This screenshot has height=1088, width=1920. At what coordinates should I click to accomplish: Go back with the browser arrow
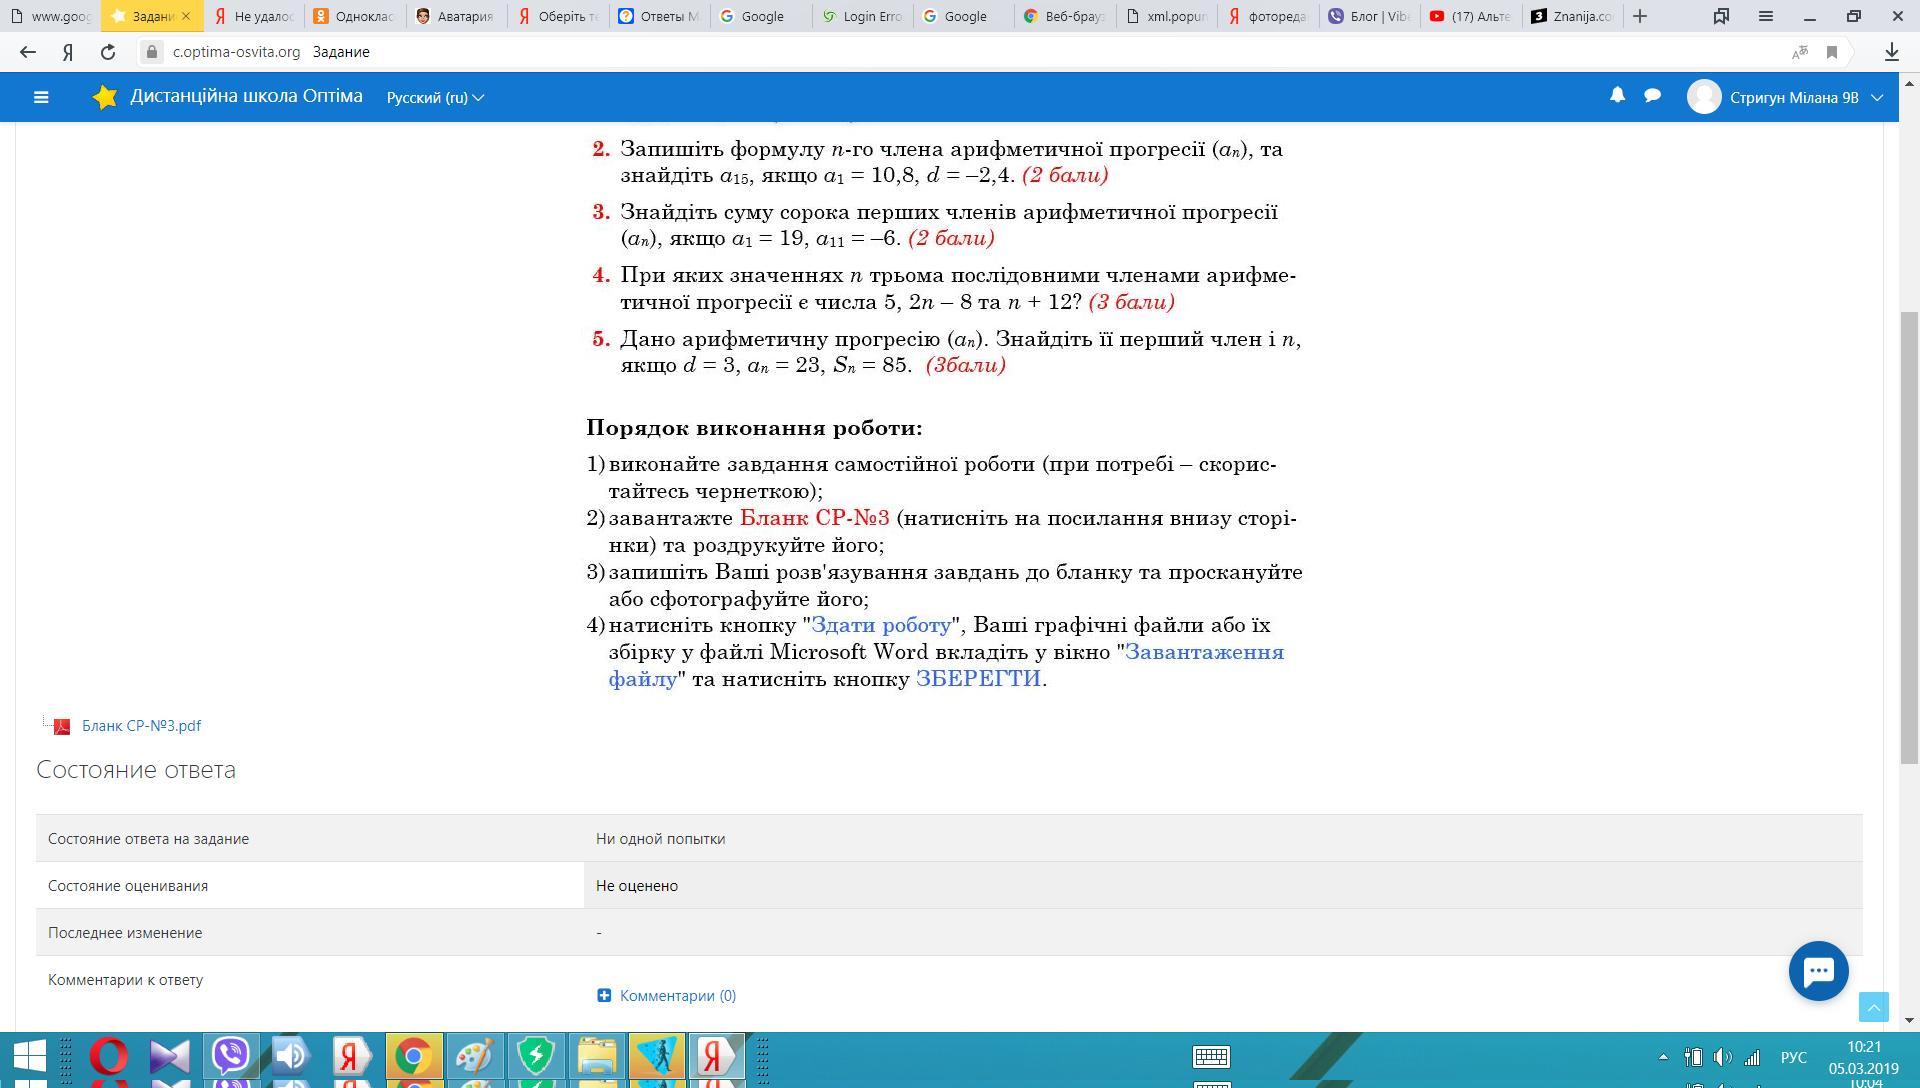tap(28, 52)
